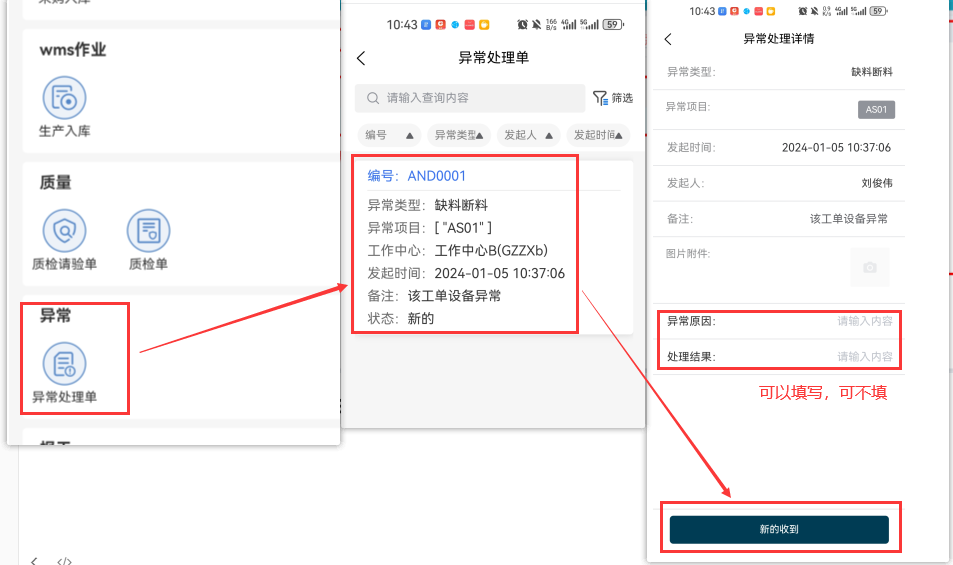The width and height of the screenshot is (953, 565).
Task: Open the 生产入库 icon
Action: [x=64, y=99]
